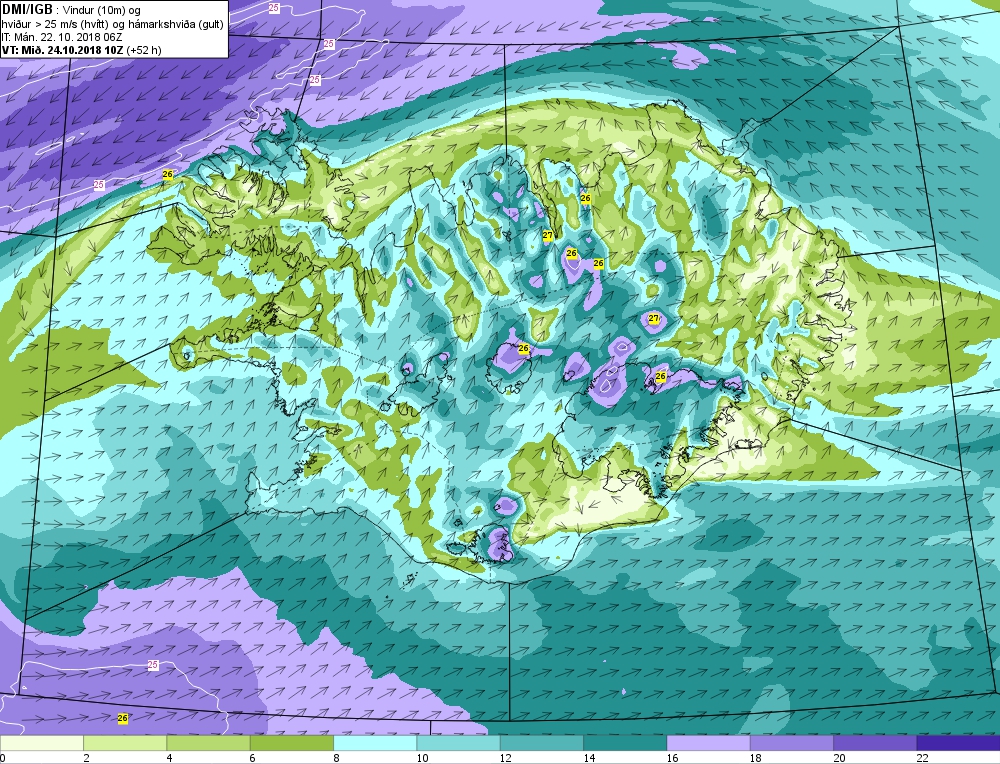The height and width of the screenshot is (764, 1000).
Task: Click the medium teal 12–14 m/s legend swatch
Action: pos(541,743)
